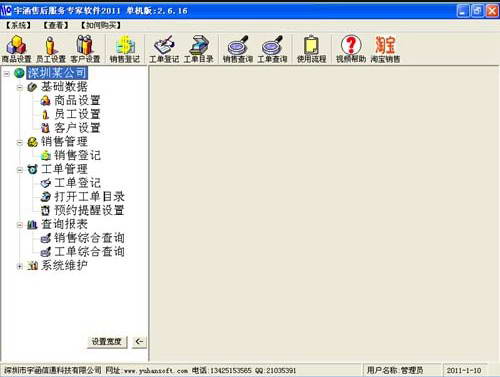Open 使用流程 clipboard toolbar icon
Viewport: 500px width, 377px height.
(311, 49)
